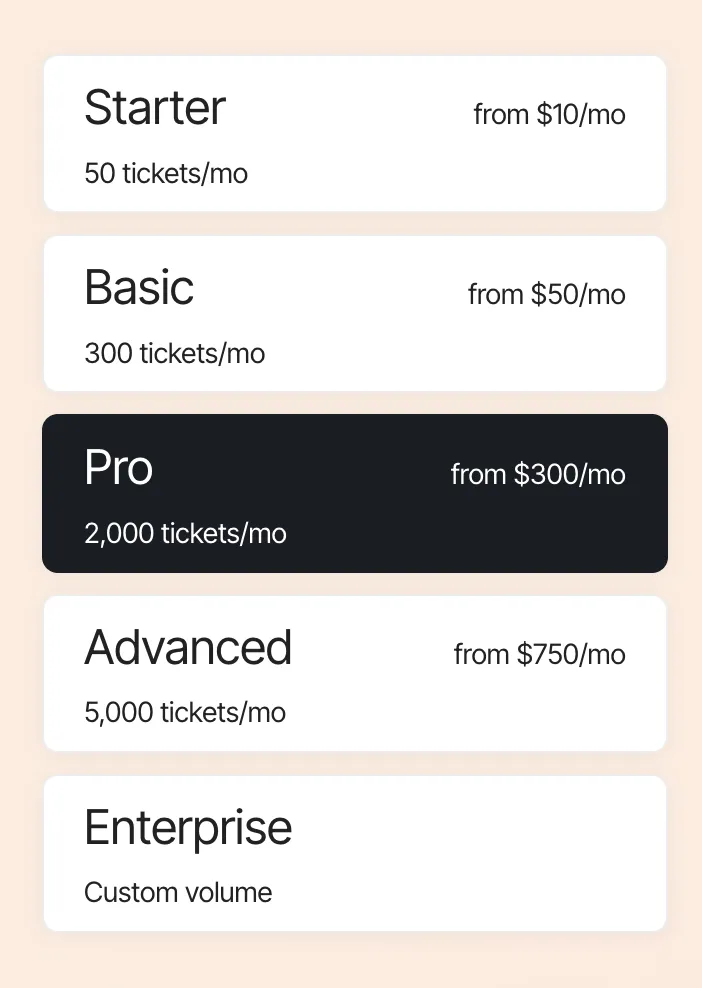Select the Starter plan card

pos(355,134)
